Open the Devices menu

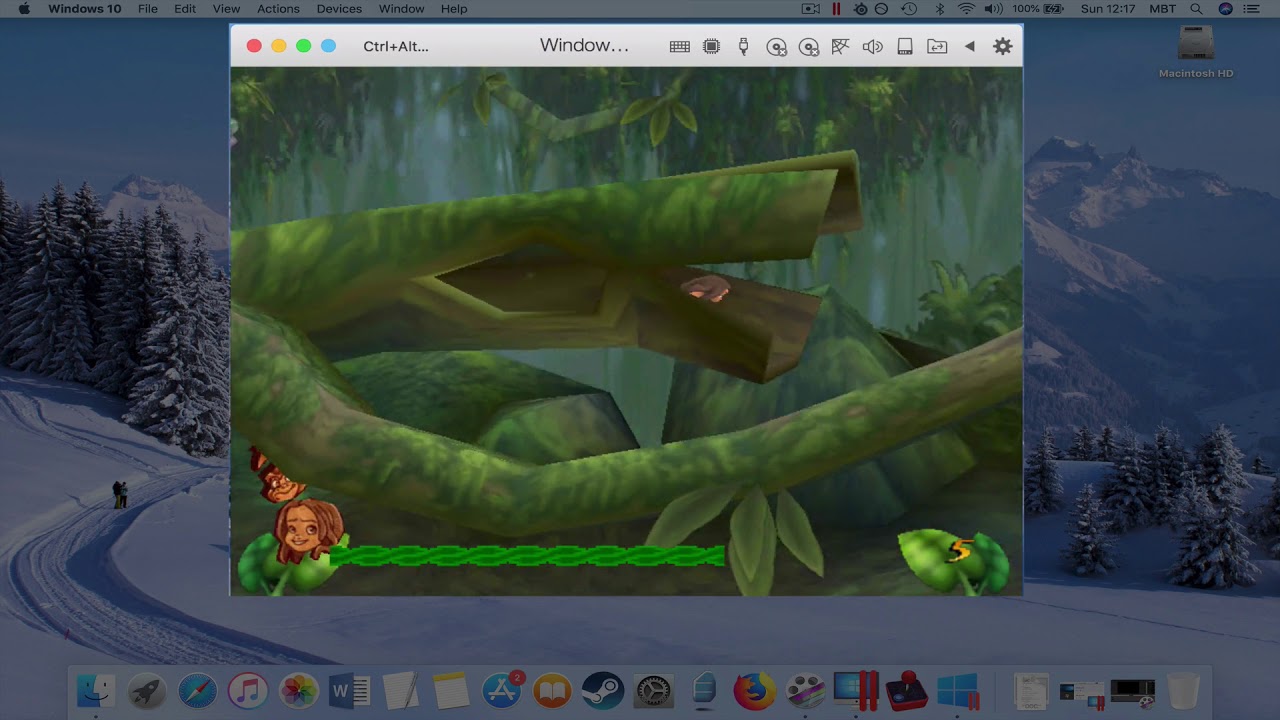[x=339, y=9]
